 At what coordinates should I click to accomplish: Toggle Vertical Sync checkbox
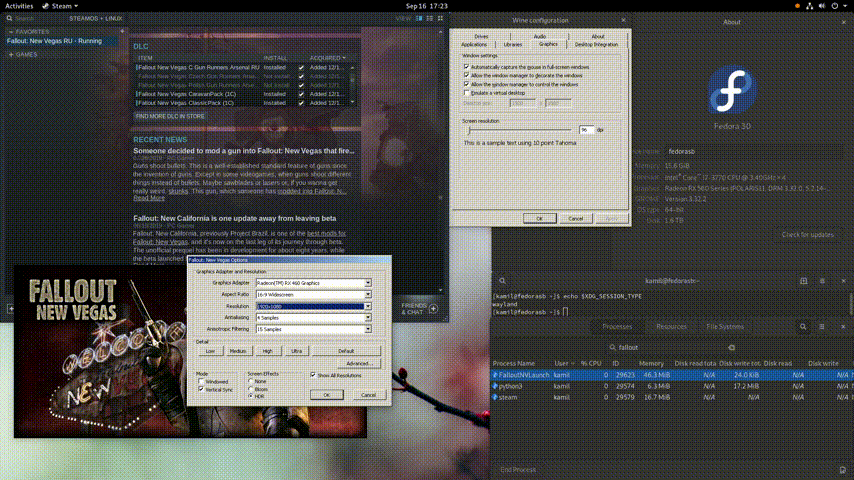coord(202,390)
